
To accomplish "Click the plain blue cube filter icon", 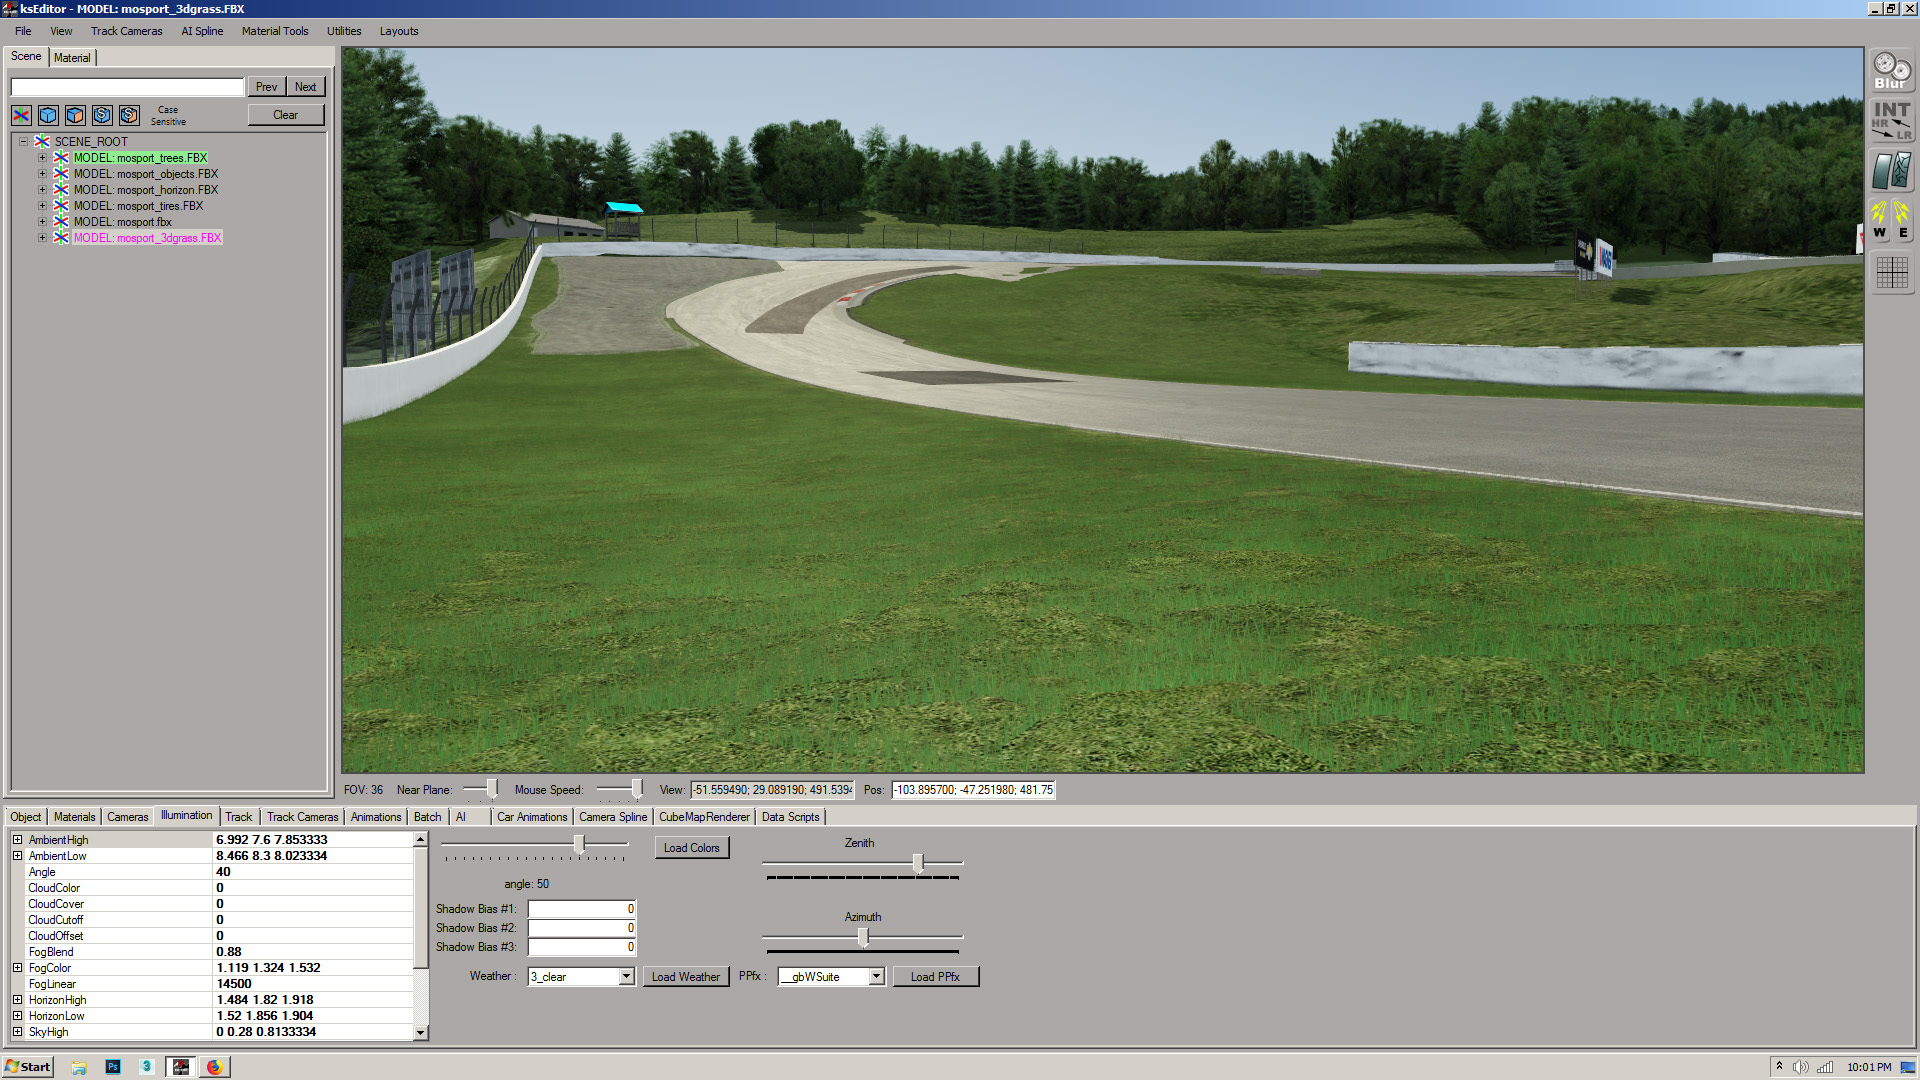I will click(48, 115).
